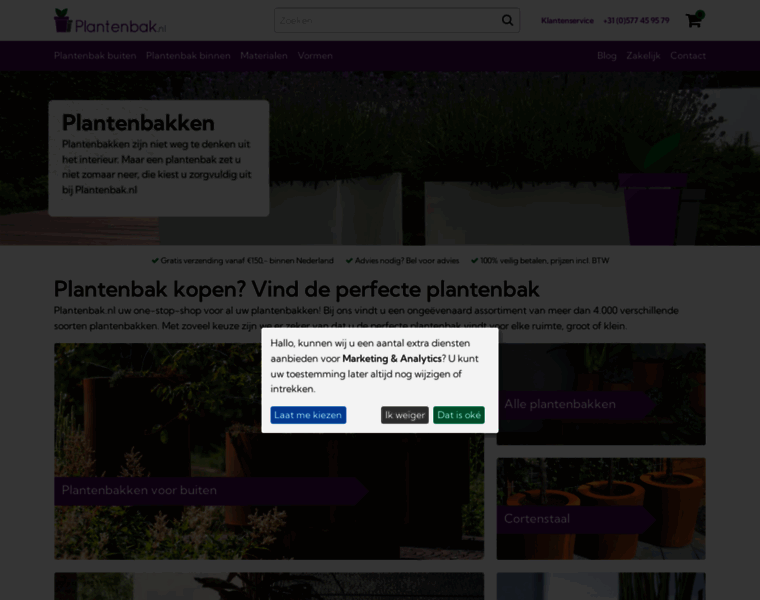
Task: Click the Plantenbakken hero heading
Action: point(138,123)
